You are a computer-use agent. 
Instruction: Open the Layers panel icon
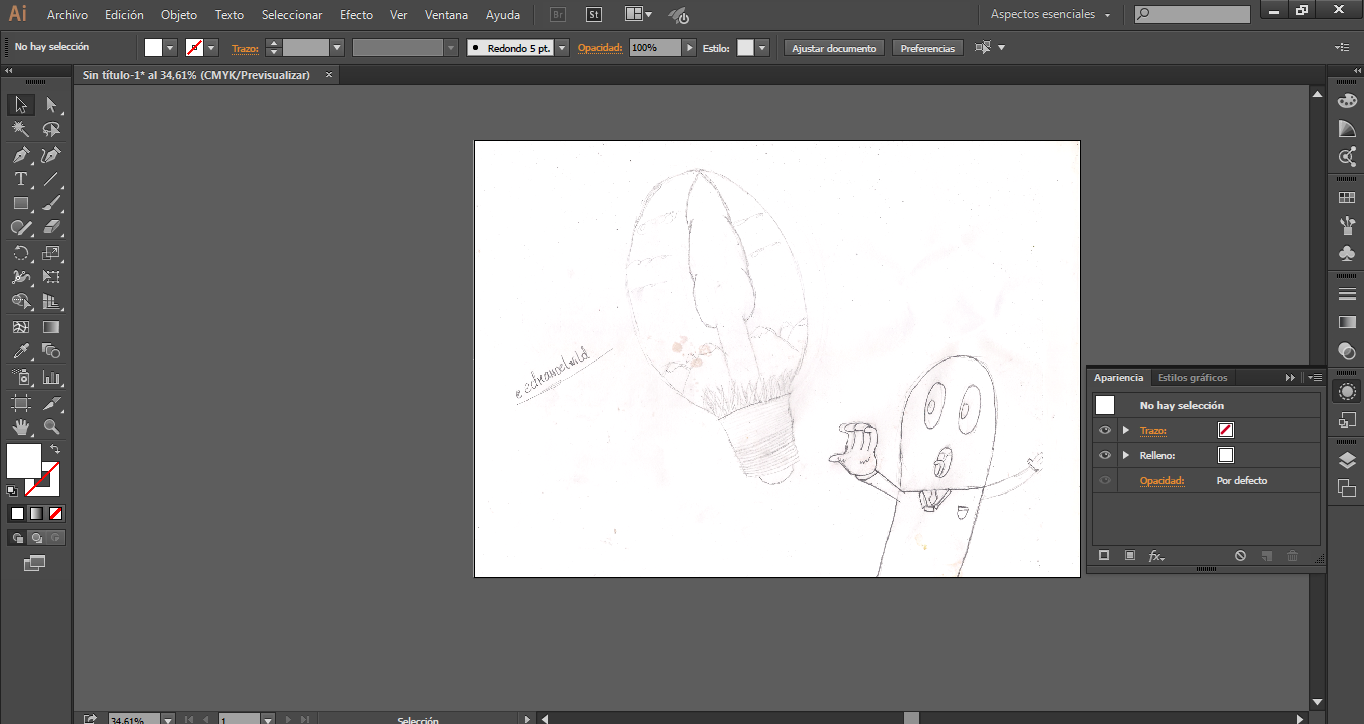[x=1347, y=459]
